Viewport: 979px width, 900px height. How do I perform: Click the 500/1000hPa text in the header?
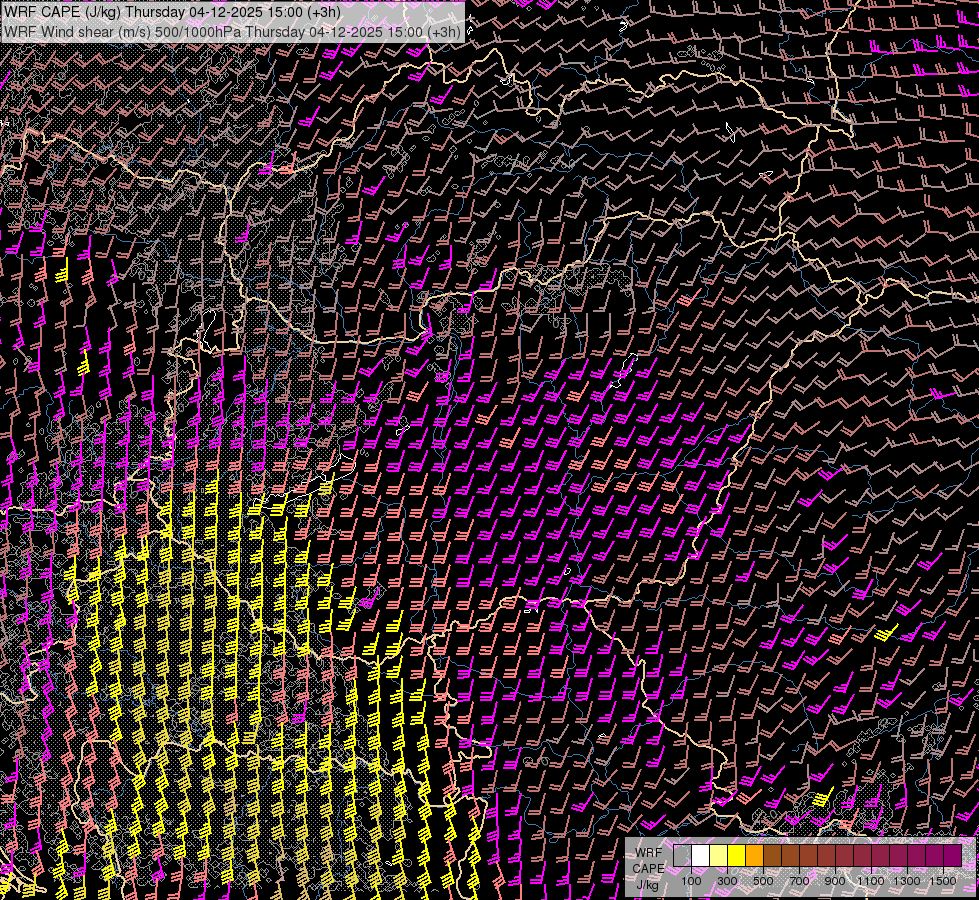pos(196,31)
